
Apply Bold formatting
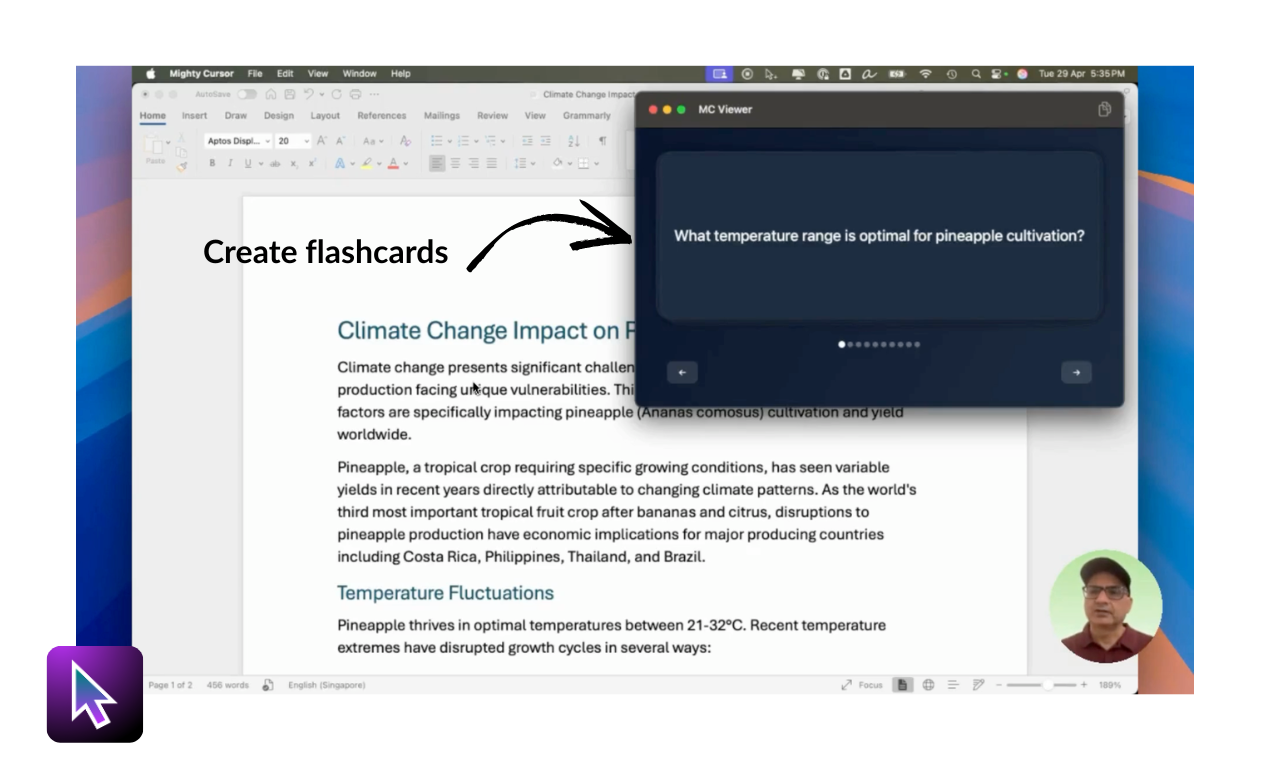coord(212,164)
